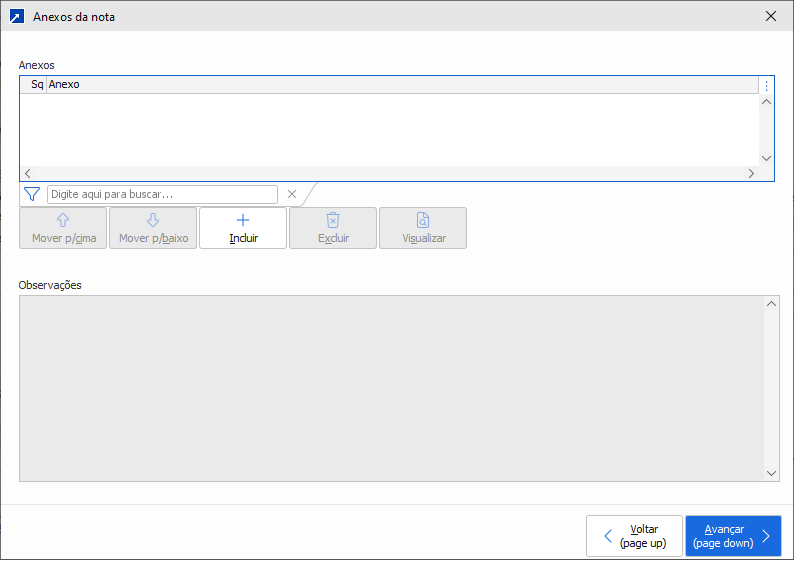Click the Anexo column header
The height and width of the screenshot is (567, 808).
400,85
